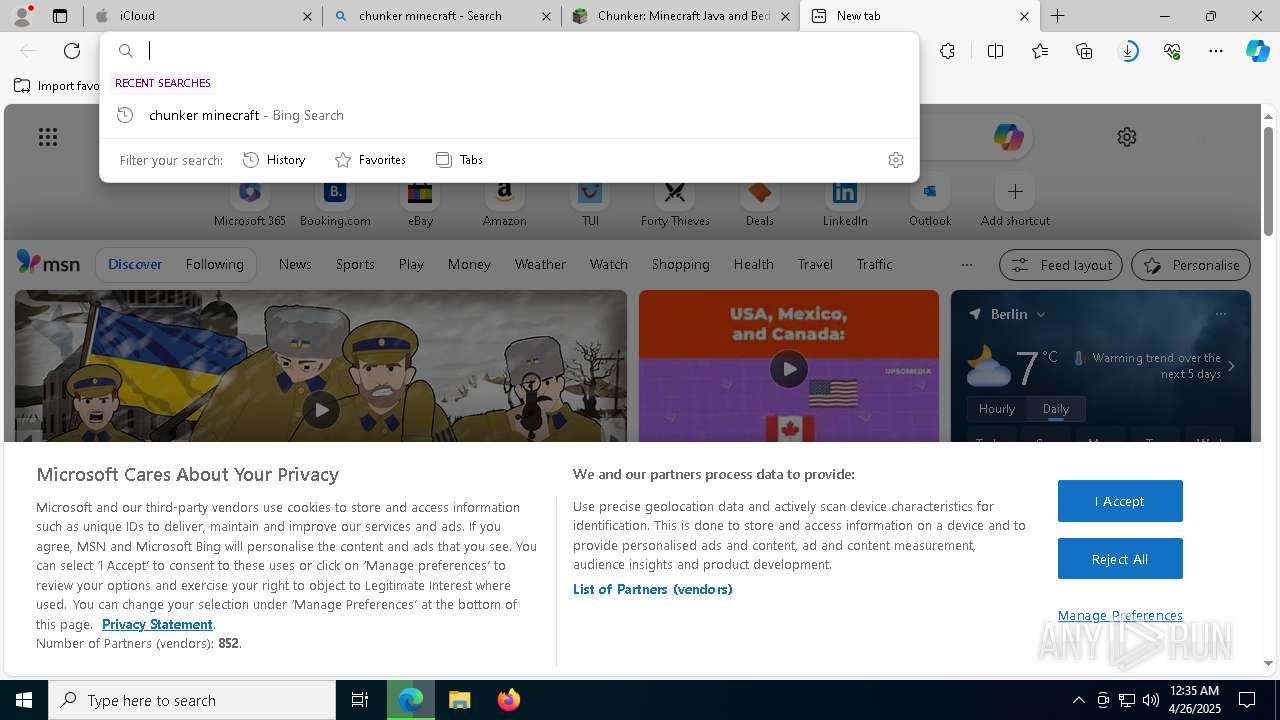Screen dimensions: 1280x720
Task: Click Reject All cookies button
Action: 1120,559
